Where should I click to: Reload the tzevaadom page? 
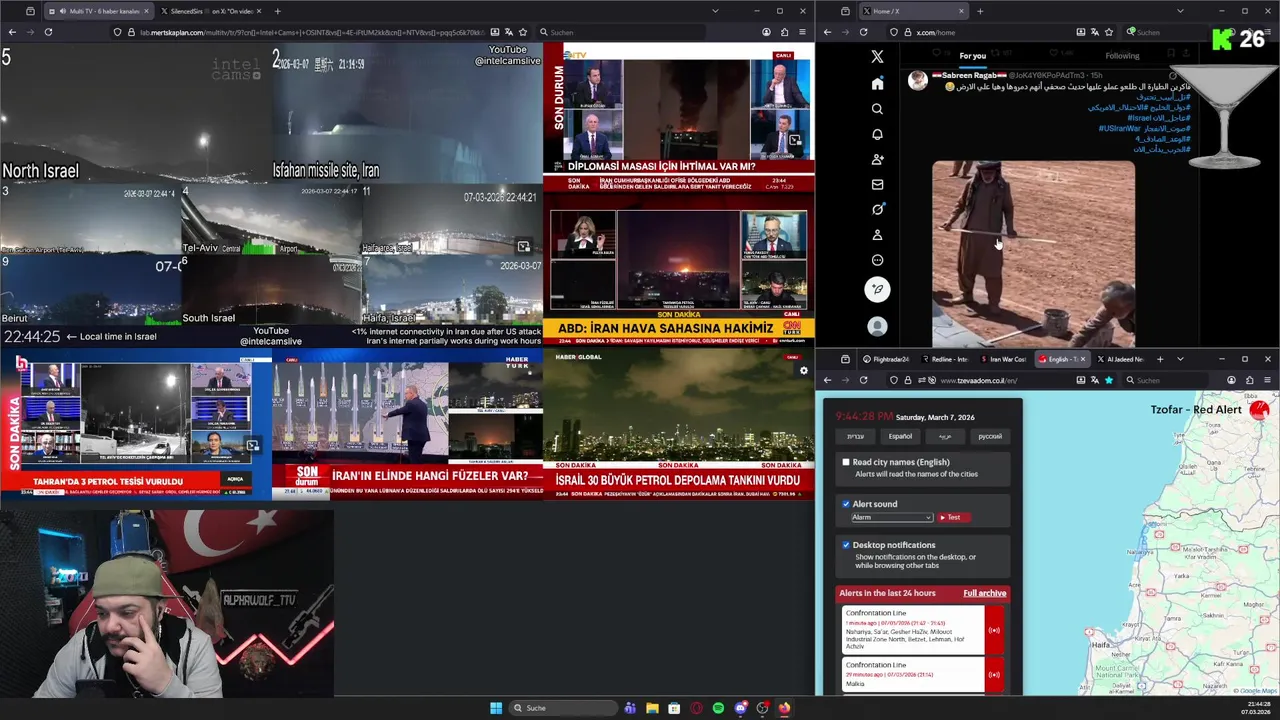[863, 380]
